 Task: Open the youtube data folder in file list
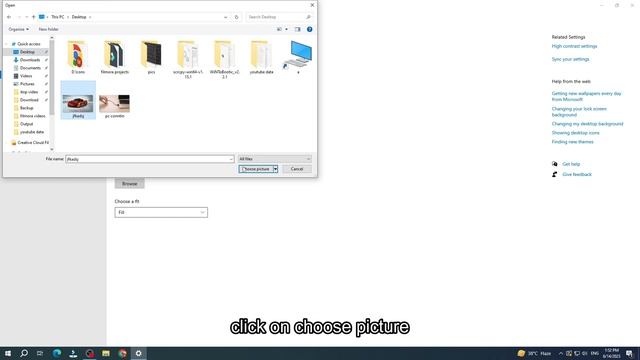(261, 57)
